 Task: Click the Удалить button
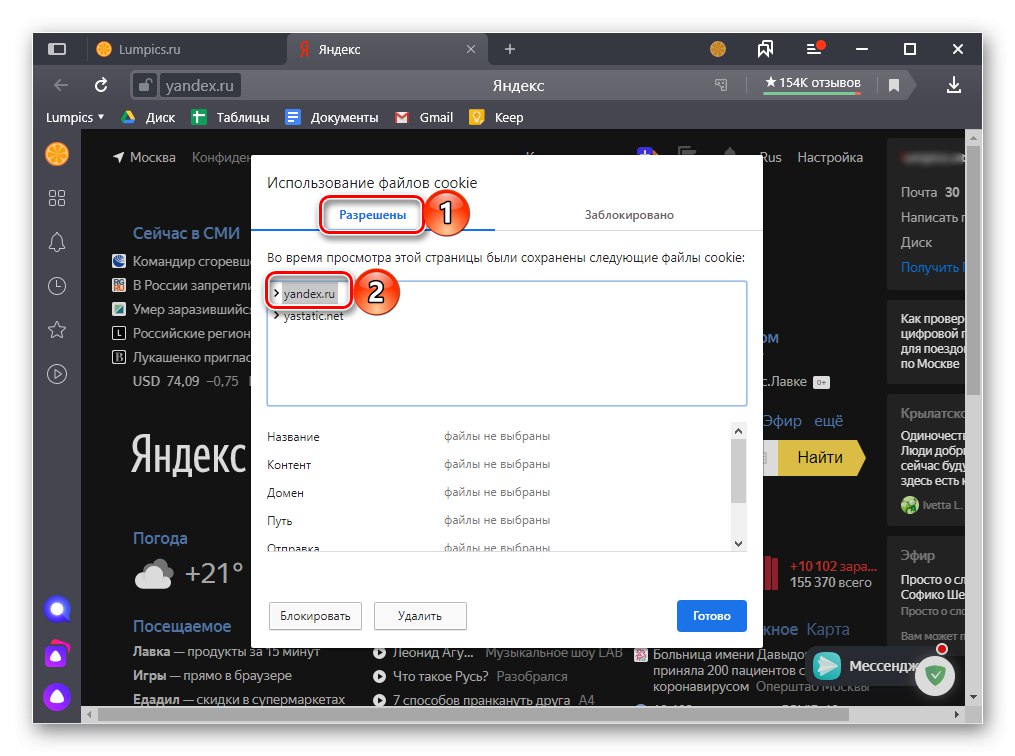[x=419, y=616]
